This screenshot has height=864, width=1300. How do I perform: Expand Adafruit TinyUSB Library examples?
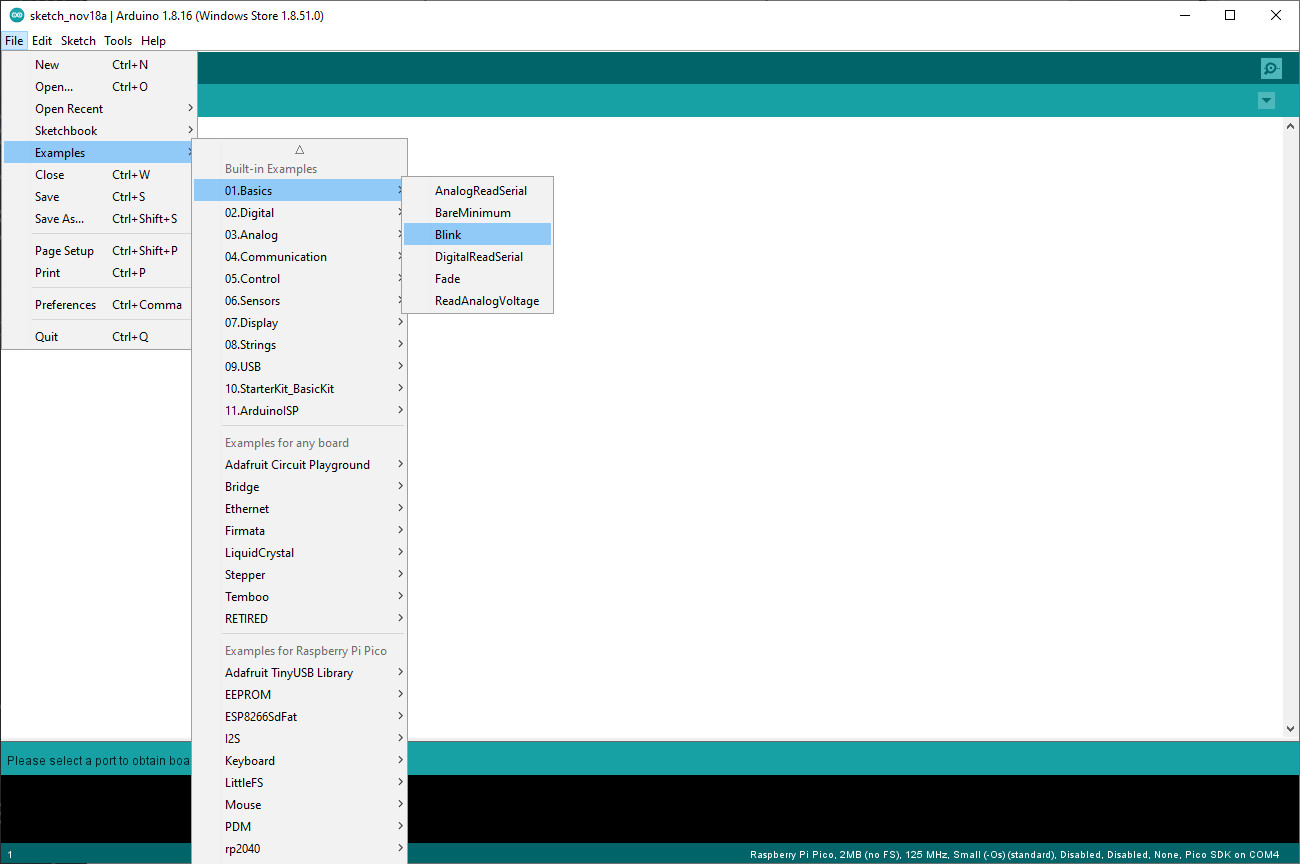[299, 672]
